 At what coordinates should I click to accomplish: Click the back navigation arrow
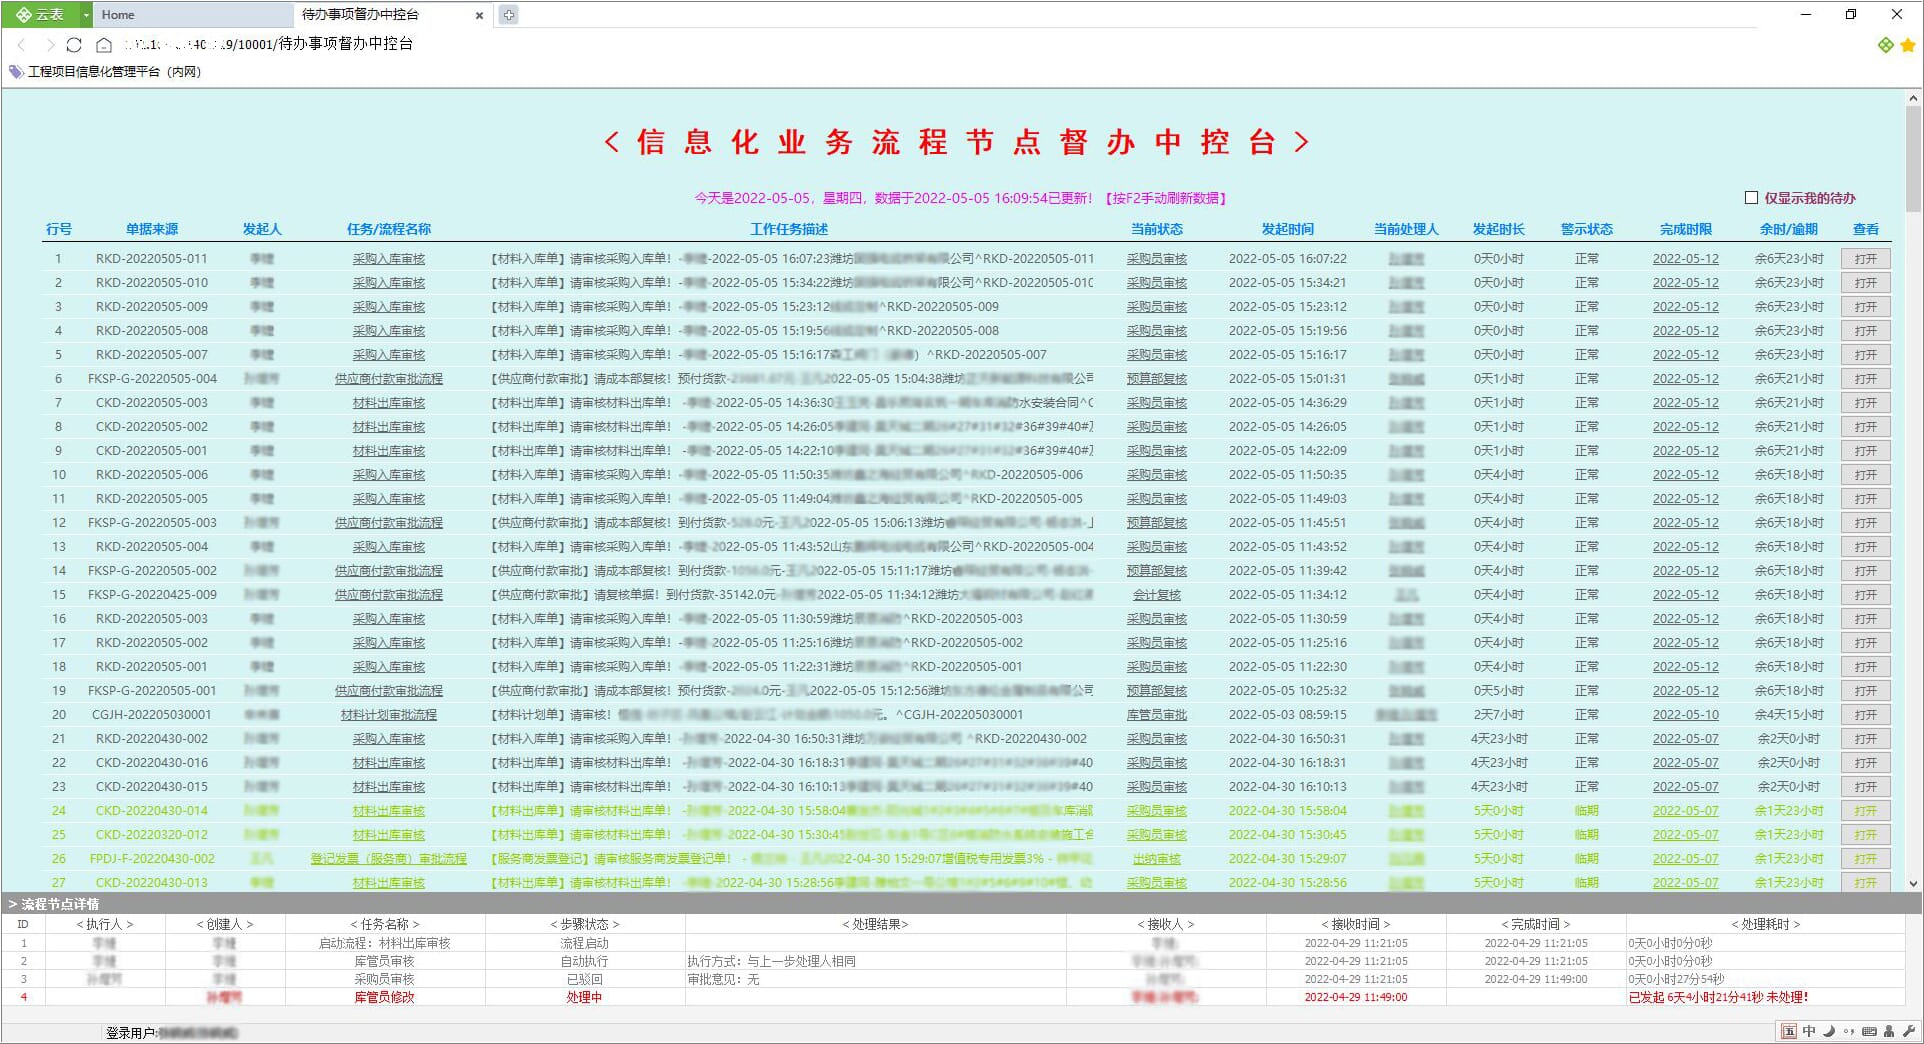22,44
